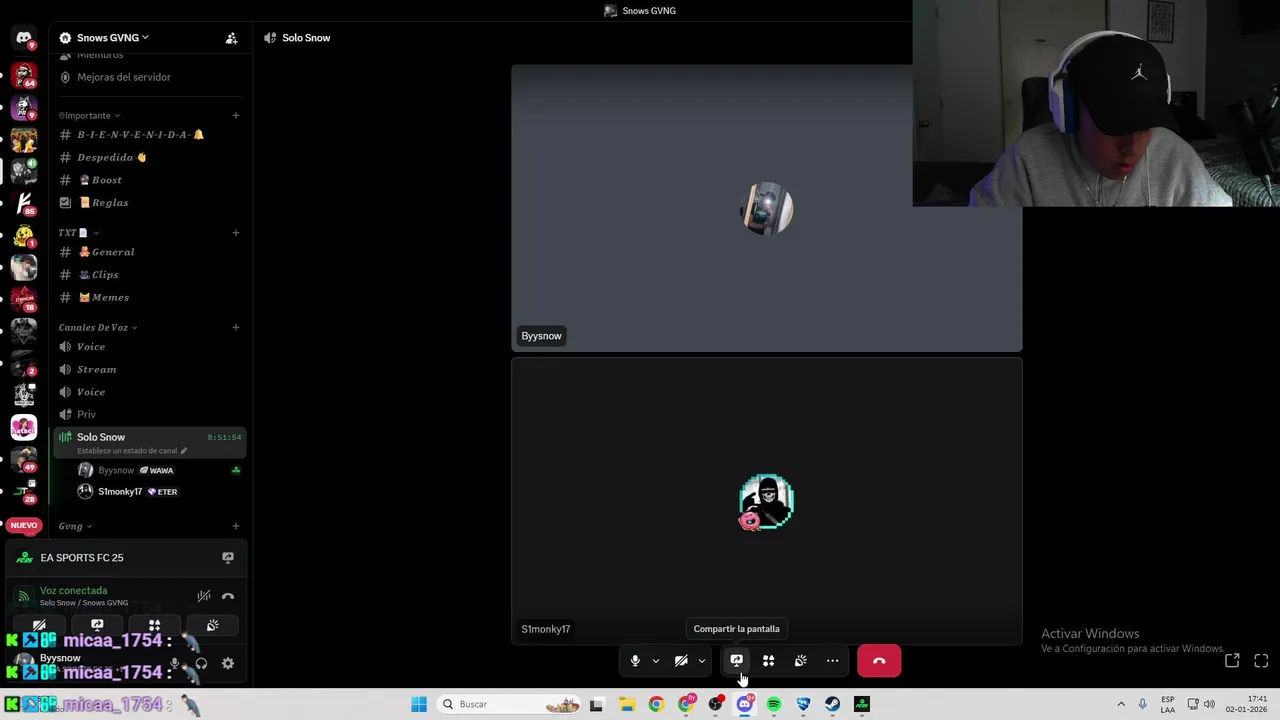Share screen from left voice panel
The image size is (1280, 720).
coord(97,626)
